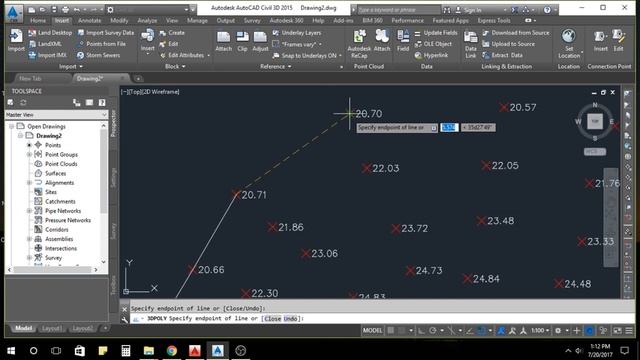Click the Undo option in command line

[x=290, y=318]
